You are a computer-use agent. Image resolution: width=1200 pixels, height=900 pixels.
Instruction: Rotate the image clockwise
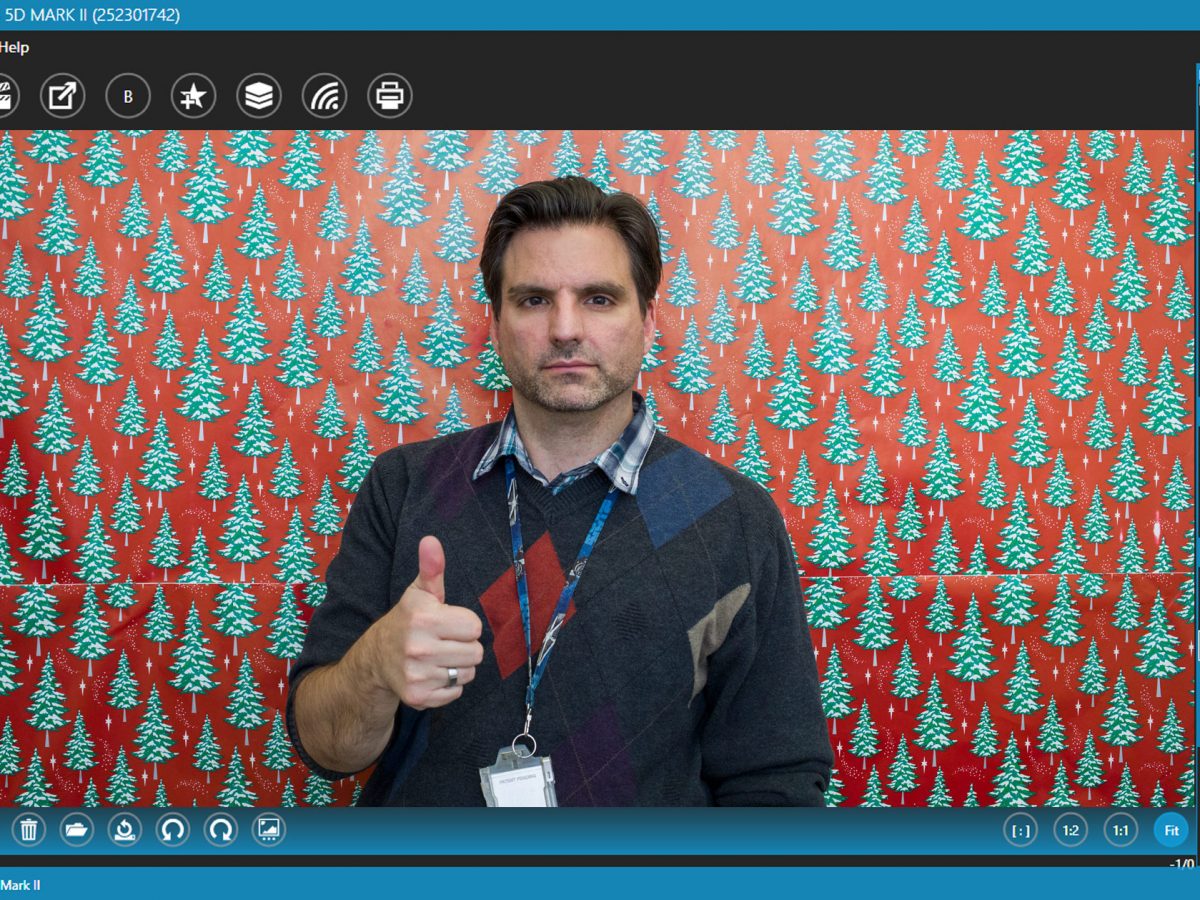[x=220, y=829]
